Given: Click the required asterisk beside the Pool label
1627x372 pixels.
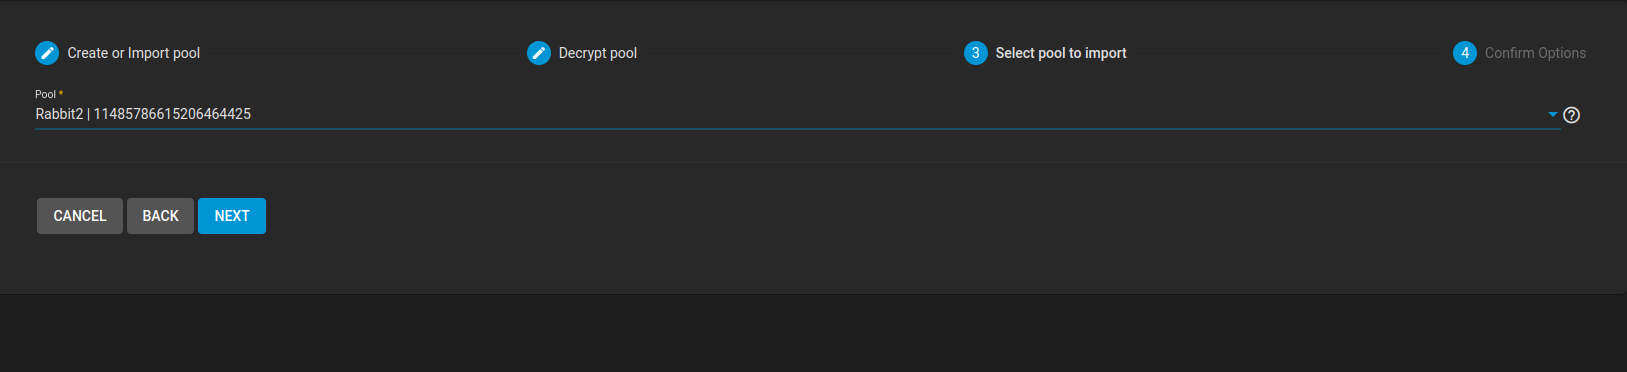Looking at the screenshot, I should (x=61, y=93).
